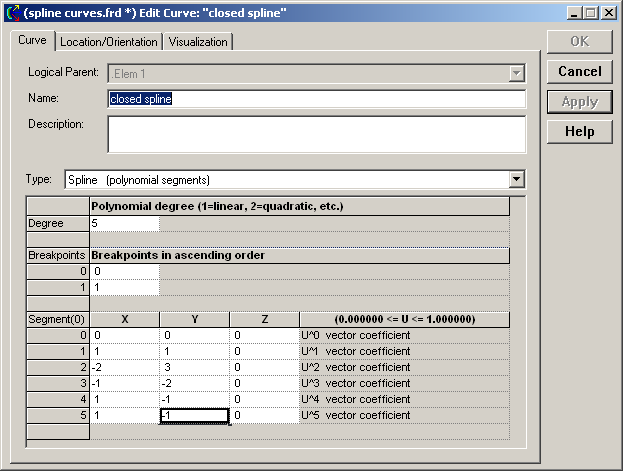Click the Name field containing closed spline
The height and width of the screenshot is (471, 623).
tap(316, 99)
